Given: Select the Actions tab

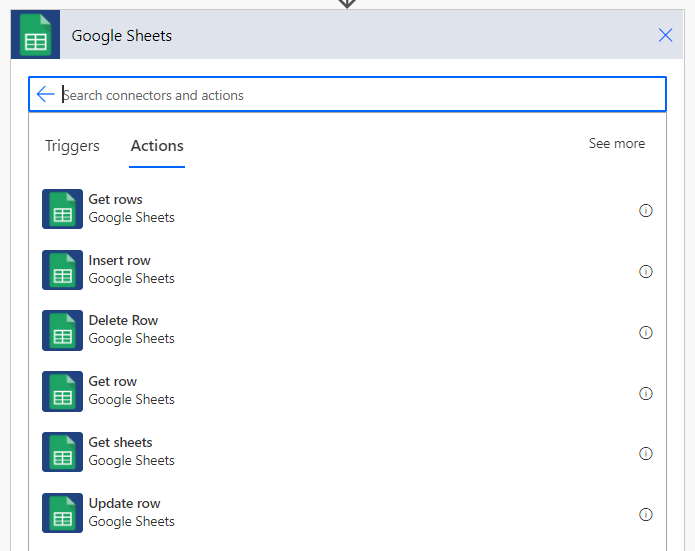Looking at the screenshot, I should (x=157, y=146).
